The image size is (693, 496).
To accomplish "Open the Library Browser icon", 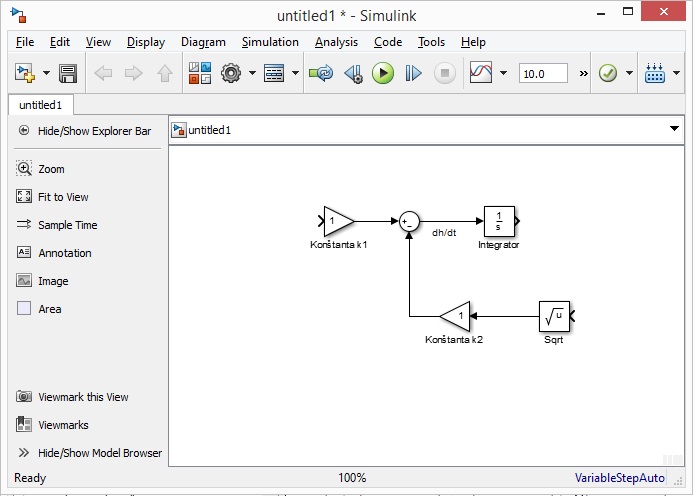I will point(200,73).
